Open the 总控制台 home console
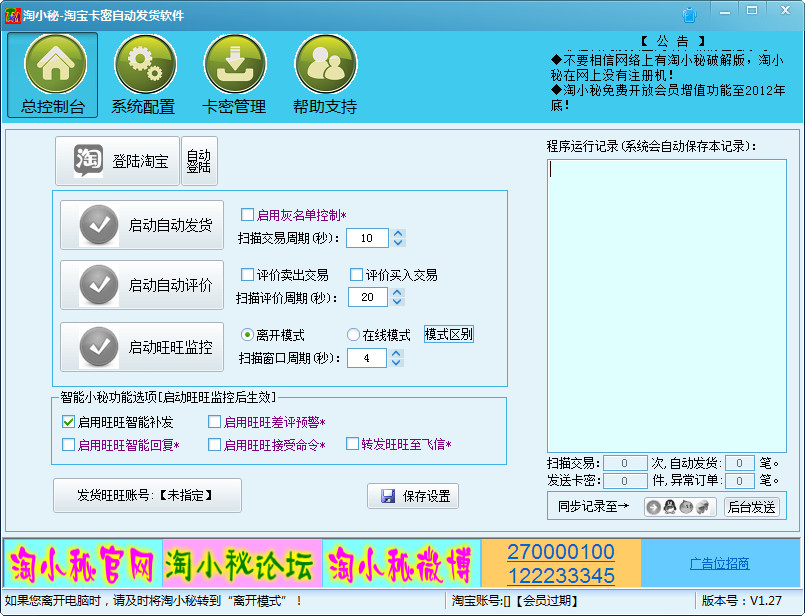Screen dimensions: 805x616 [x=53, y=75]
